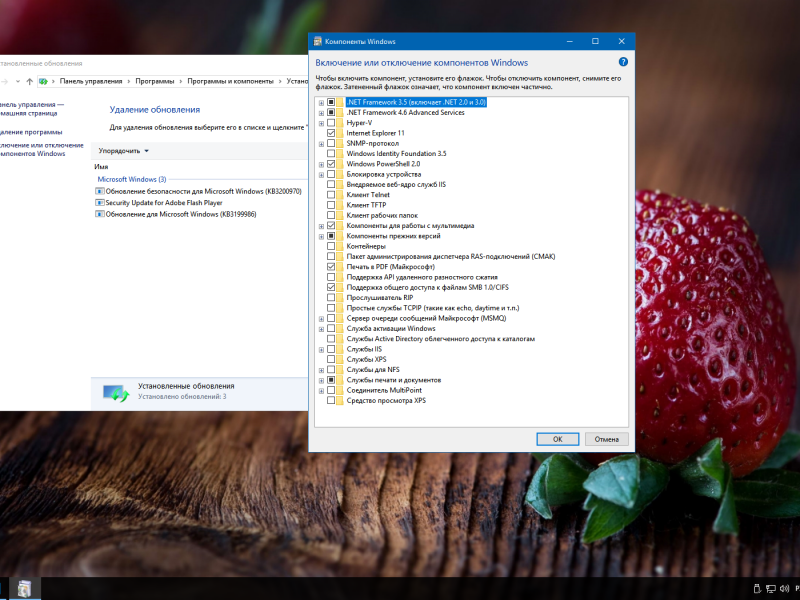Viewport: 800px width, 600px height.
Task: Uncheck the SMB 1.0/CIFS file sharing checkbox
Action: 331,287
